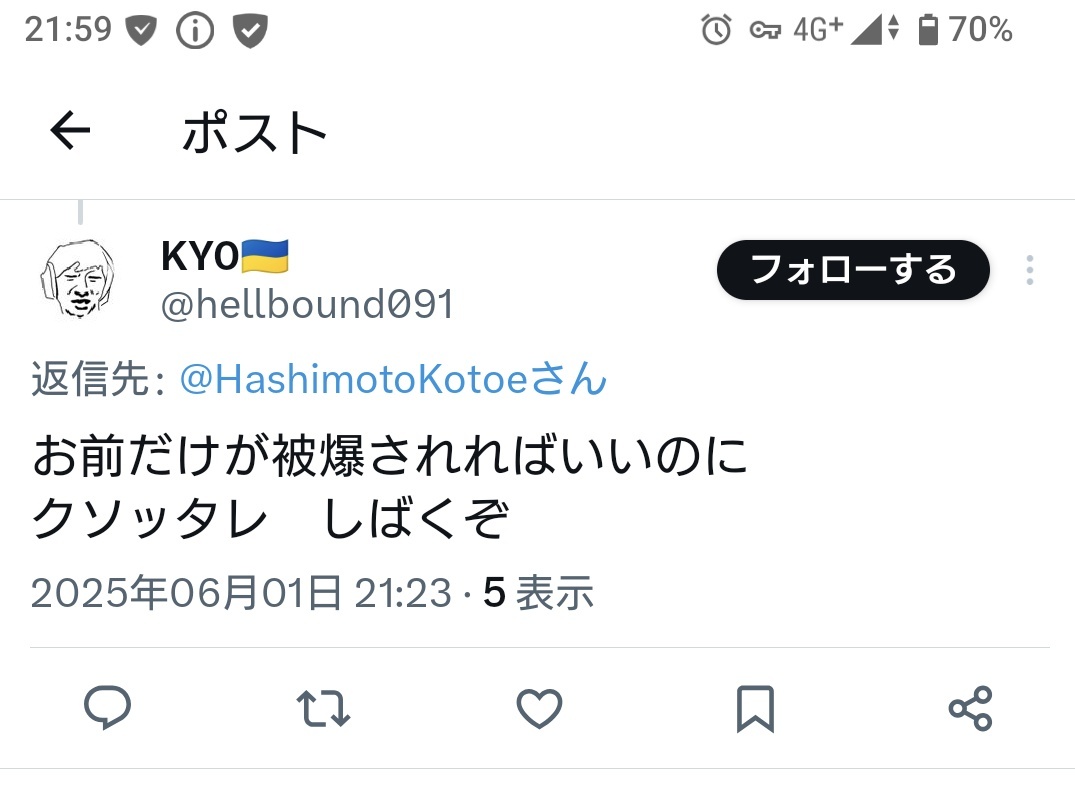
Task: Tap the VPN key status icon
Action: [765, 31]
